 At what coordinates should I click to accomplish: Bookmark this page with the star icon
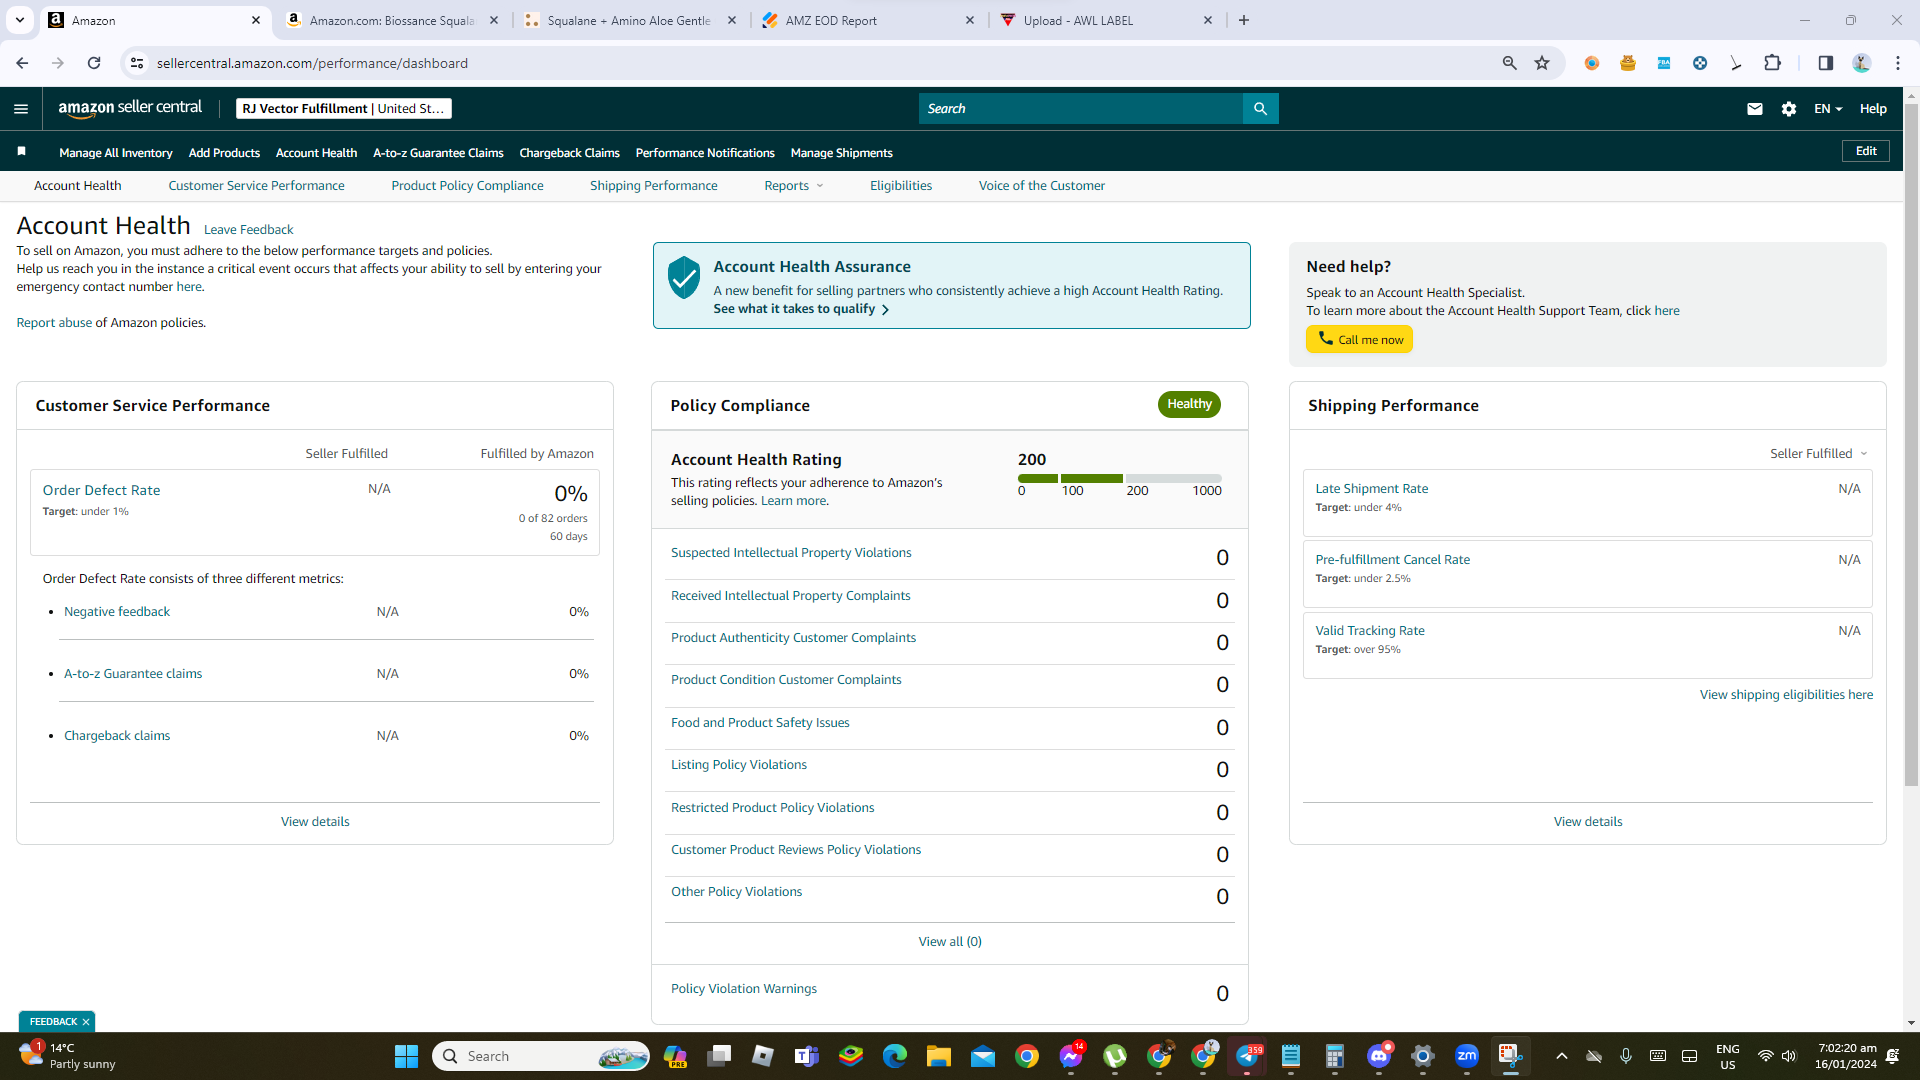click(x=1542, y=63)
